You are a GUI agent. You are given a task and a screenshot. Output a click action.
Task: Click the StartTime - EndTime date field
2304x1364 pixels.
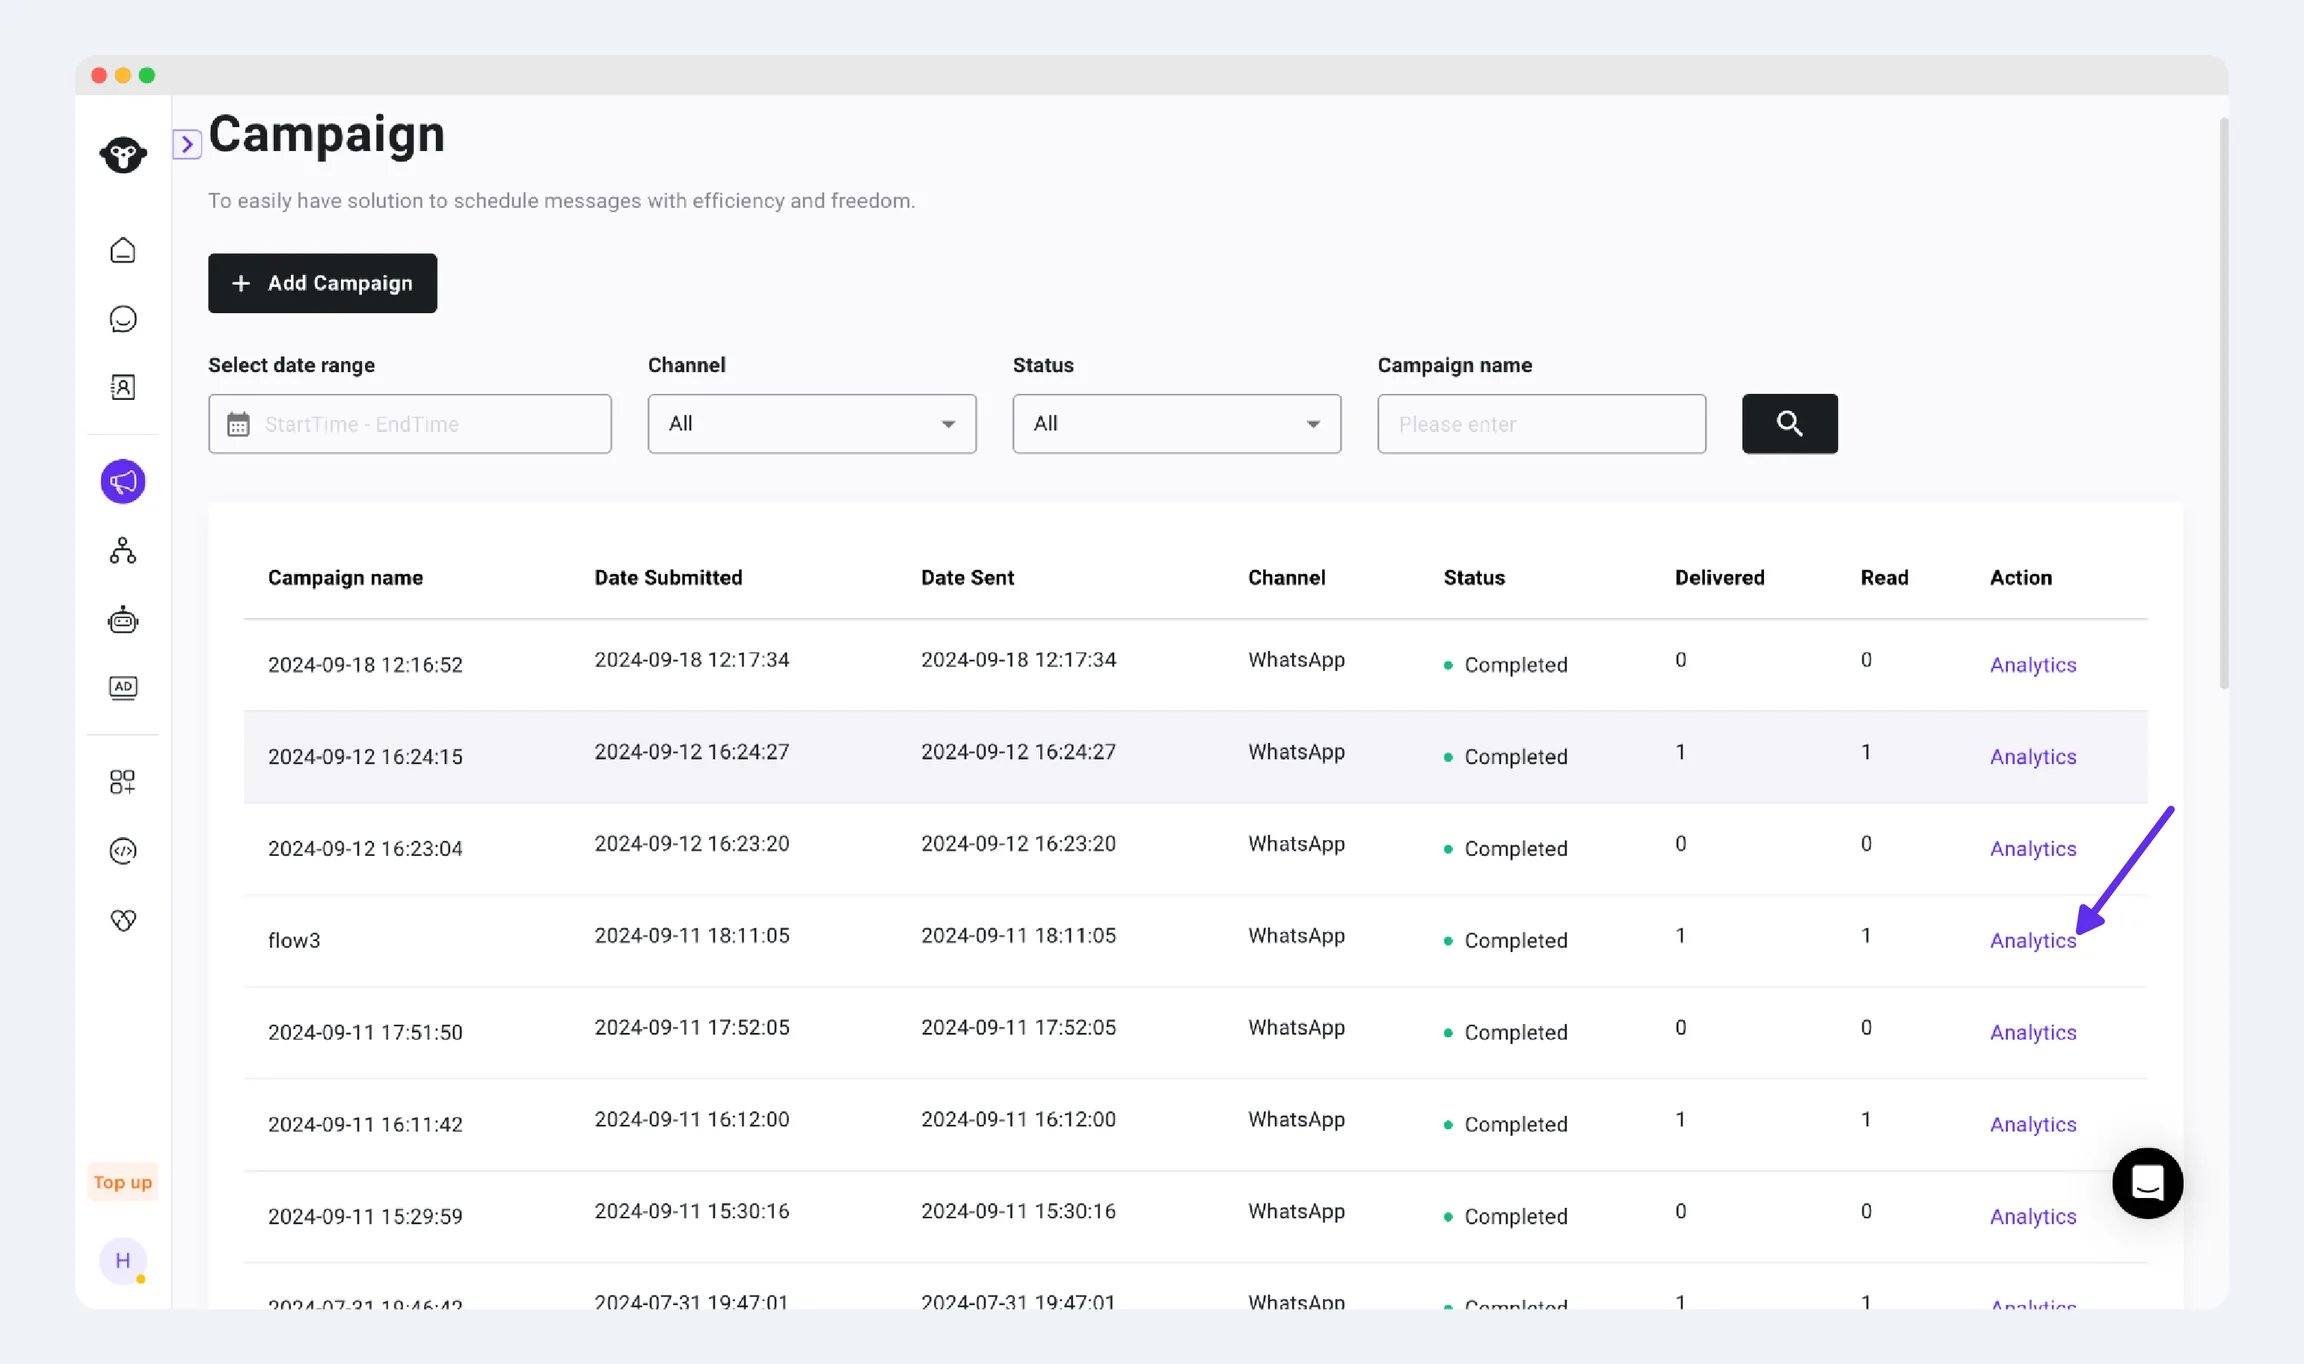(x=410, y=424)
